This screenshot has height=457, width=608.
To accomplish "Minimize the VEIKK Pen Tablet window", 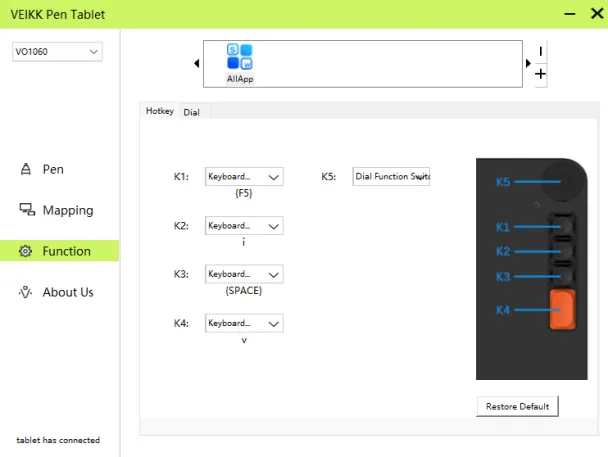I will click(570, 14).
